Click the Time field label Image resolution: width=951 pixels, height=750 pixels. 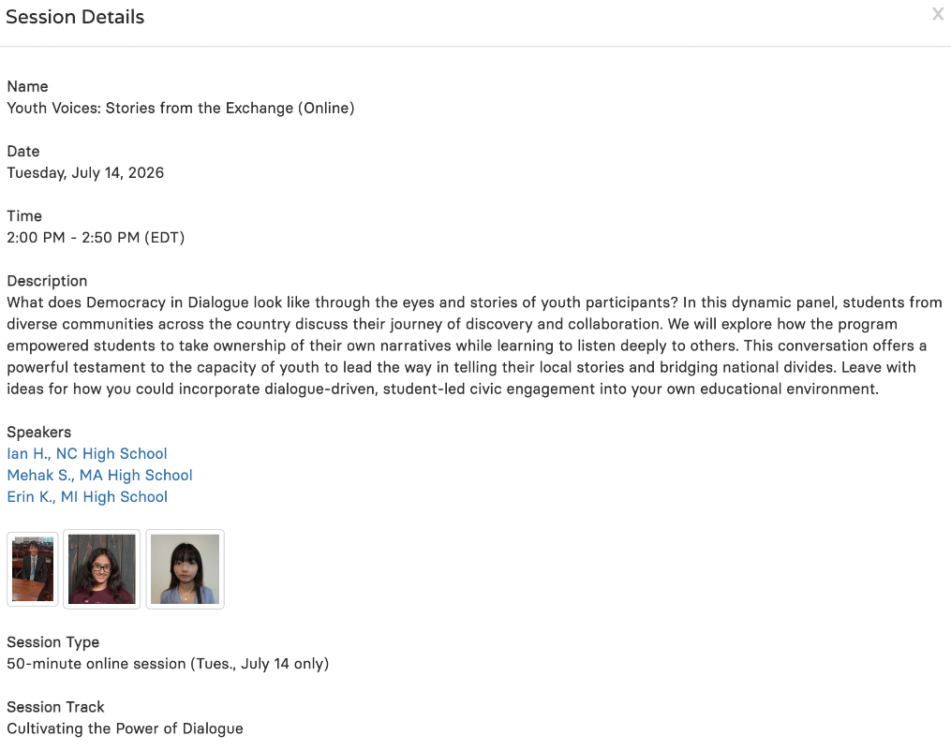pyautogui.click(x=24, y=216)
